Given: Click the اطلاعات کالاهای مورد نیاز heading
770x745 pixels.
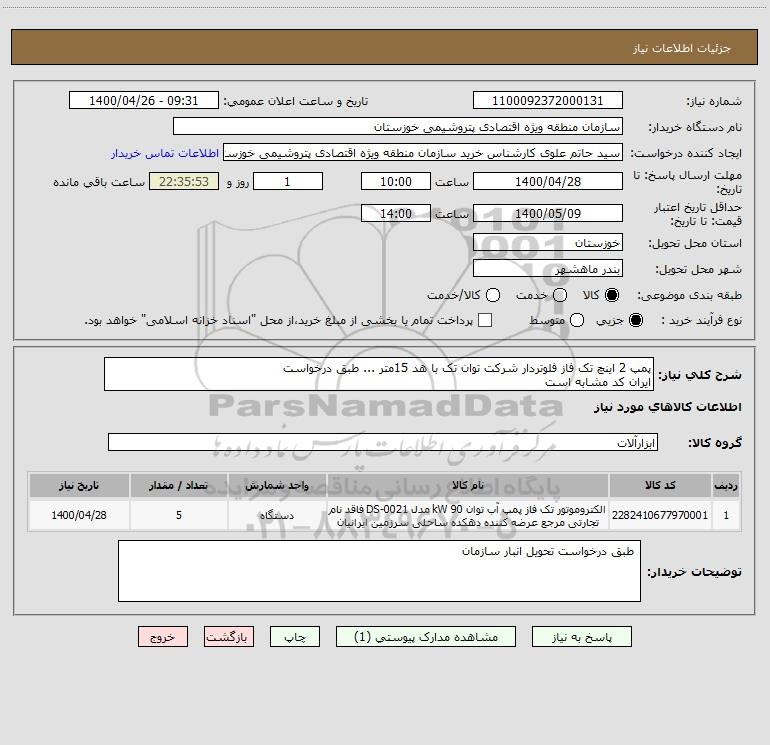Looking at the screenshot, I should [x=667, y=407].
